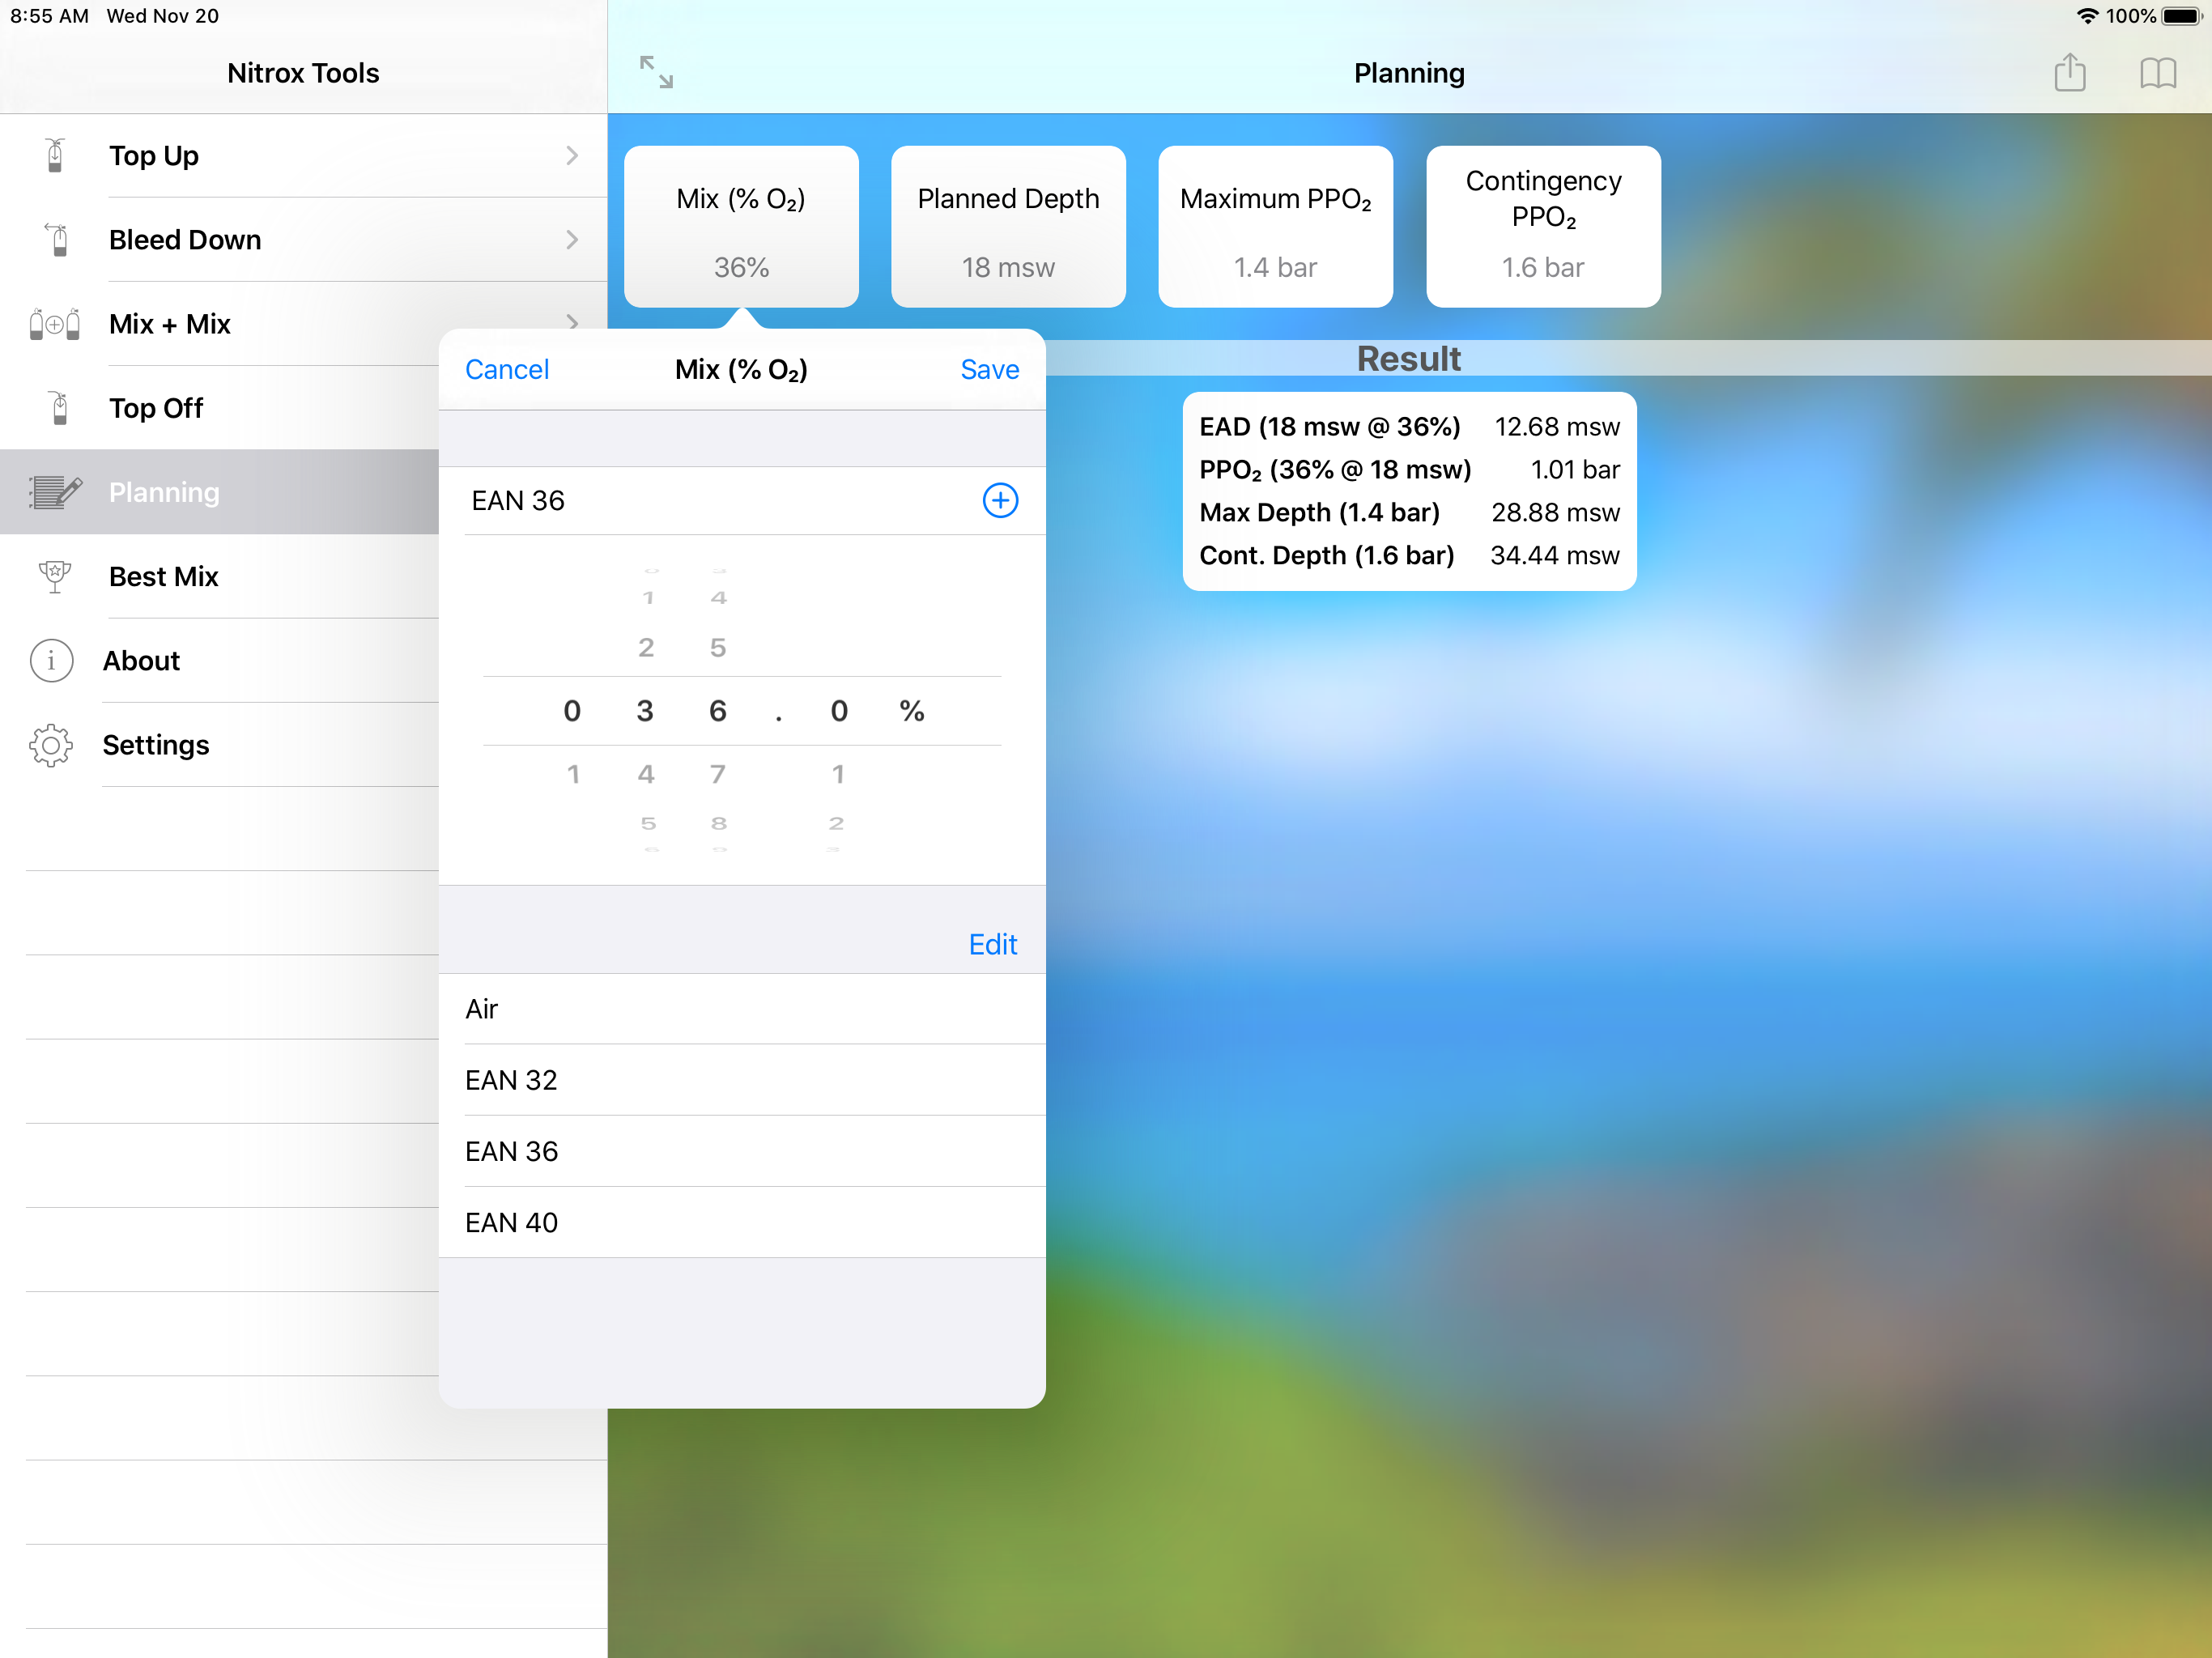
Task: Tap the Best Mix trophy icon
Action: (x=55, y=577)
